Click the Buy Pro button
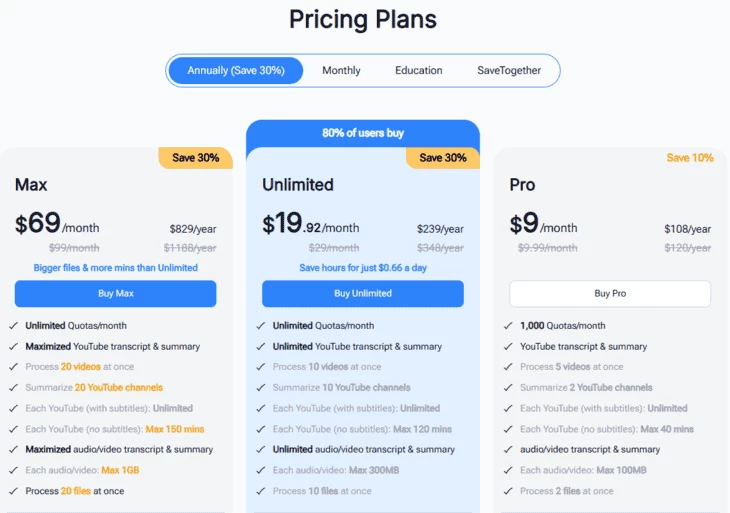The image size is (730, 513). (610, 293)
